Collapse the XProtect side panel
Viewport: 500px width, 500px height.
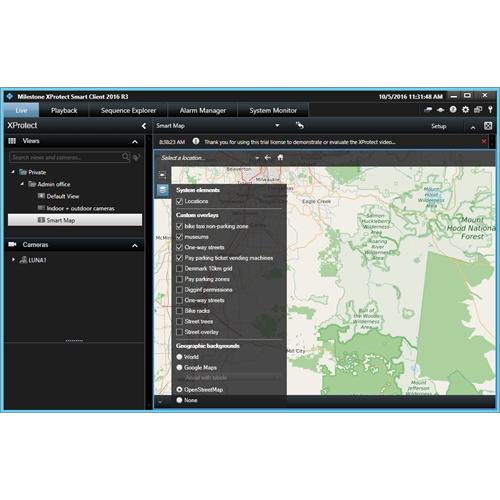pos(144,126)
